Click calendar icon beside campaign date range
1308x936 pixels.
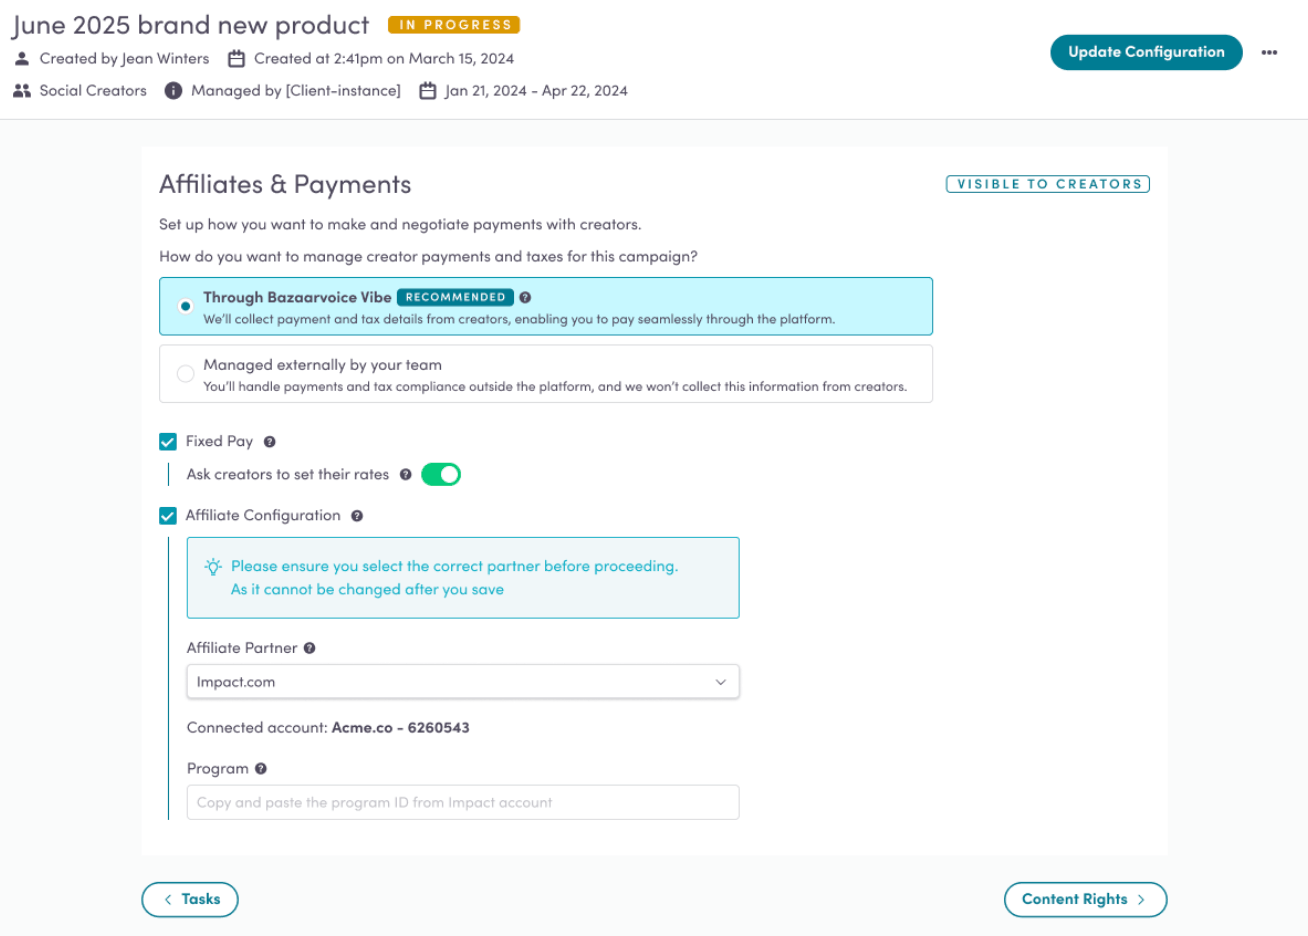click(428, 91)
